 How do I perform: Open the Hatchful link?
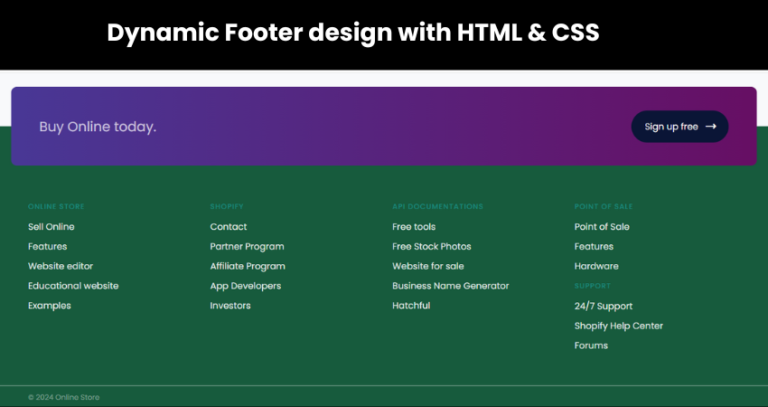pyautogui.click(x=411, y=306)
